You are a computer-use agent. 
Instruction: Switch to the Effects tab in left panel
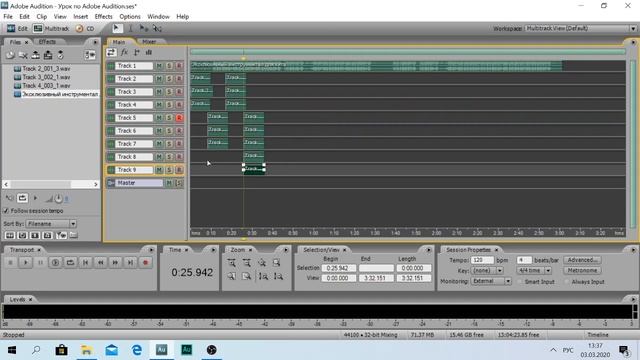tap(47, 42)
